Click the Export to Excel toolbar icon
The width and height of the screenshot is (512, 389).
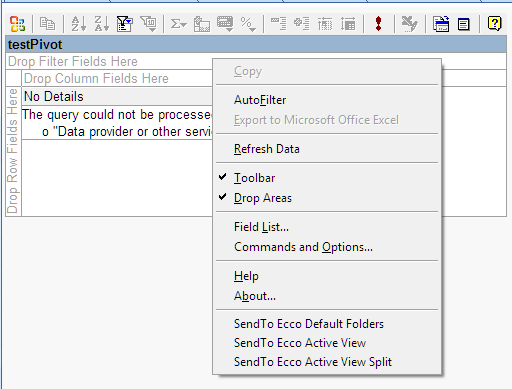409,24
